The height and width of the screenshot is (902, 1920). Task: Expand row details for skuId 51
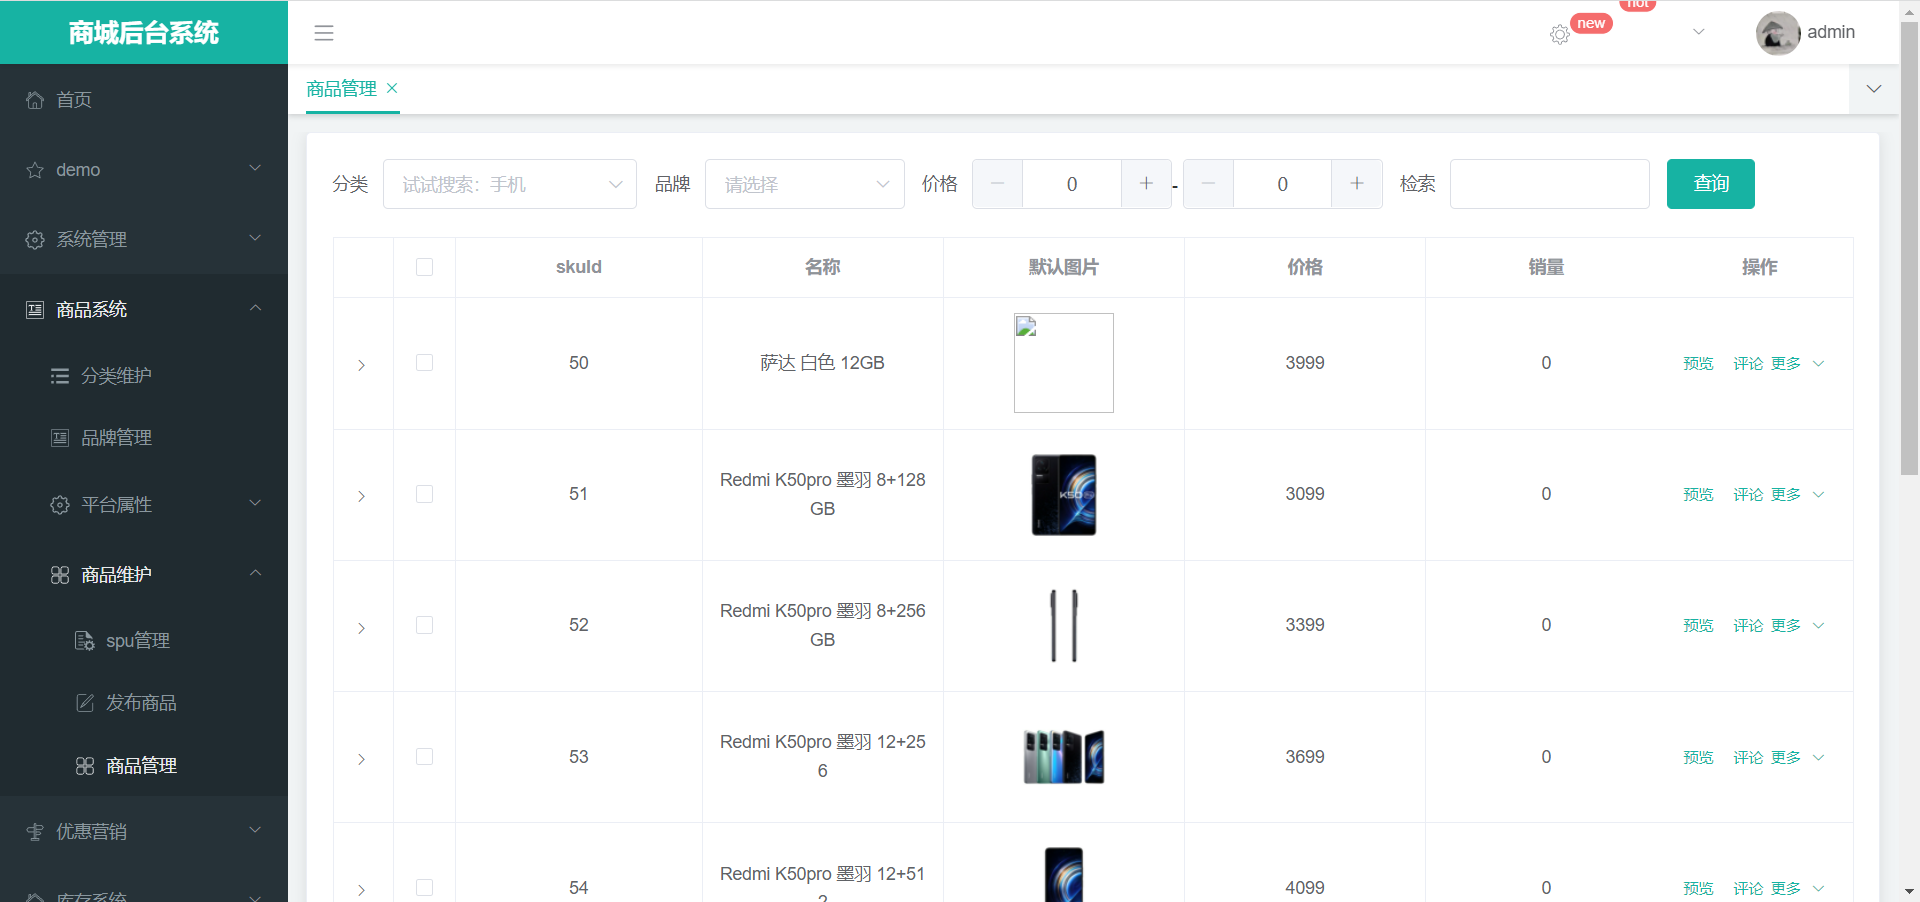tap(361, 496)
